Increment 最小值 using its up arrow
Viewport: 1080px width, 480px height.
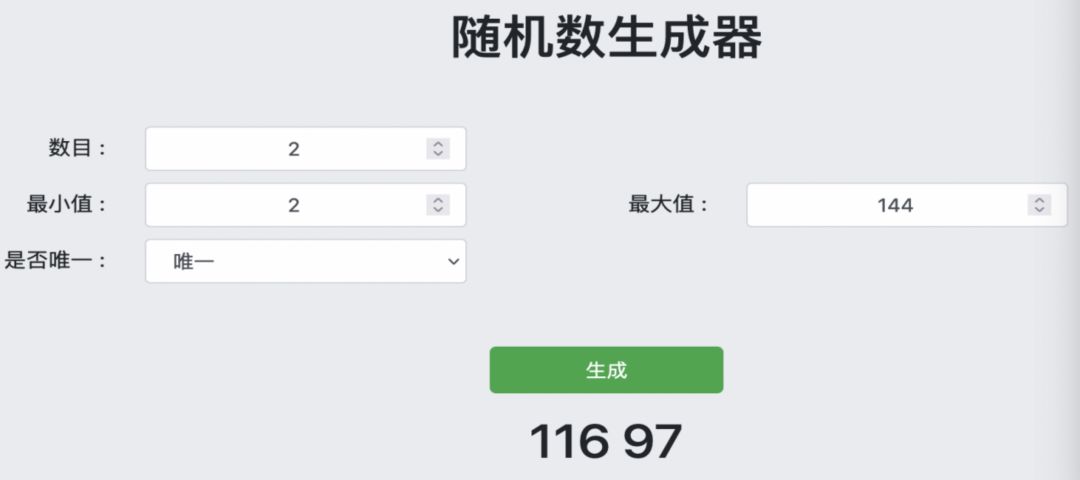pos(437,200)
